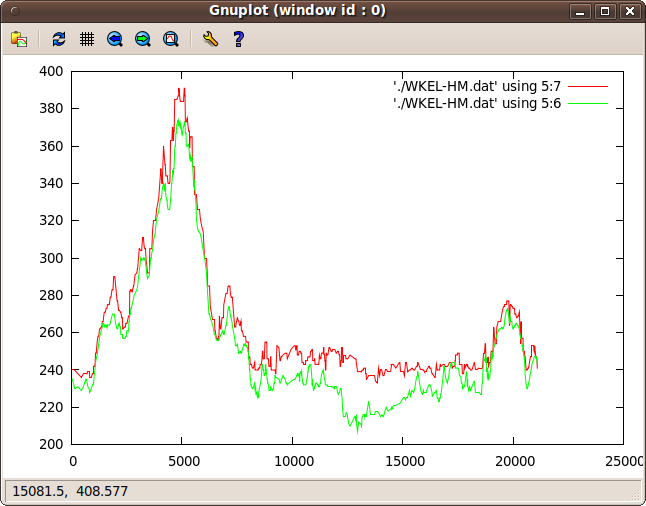Click the red legend line sample

[x=588, y=87]
